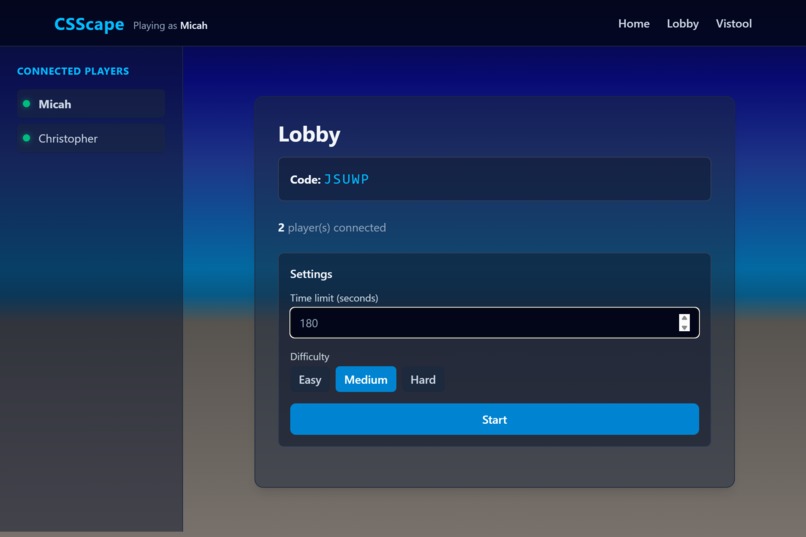Click the '2 player(s) connected' text
The image size is (806, 537).
(x=332, y=228)
